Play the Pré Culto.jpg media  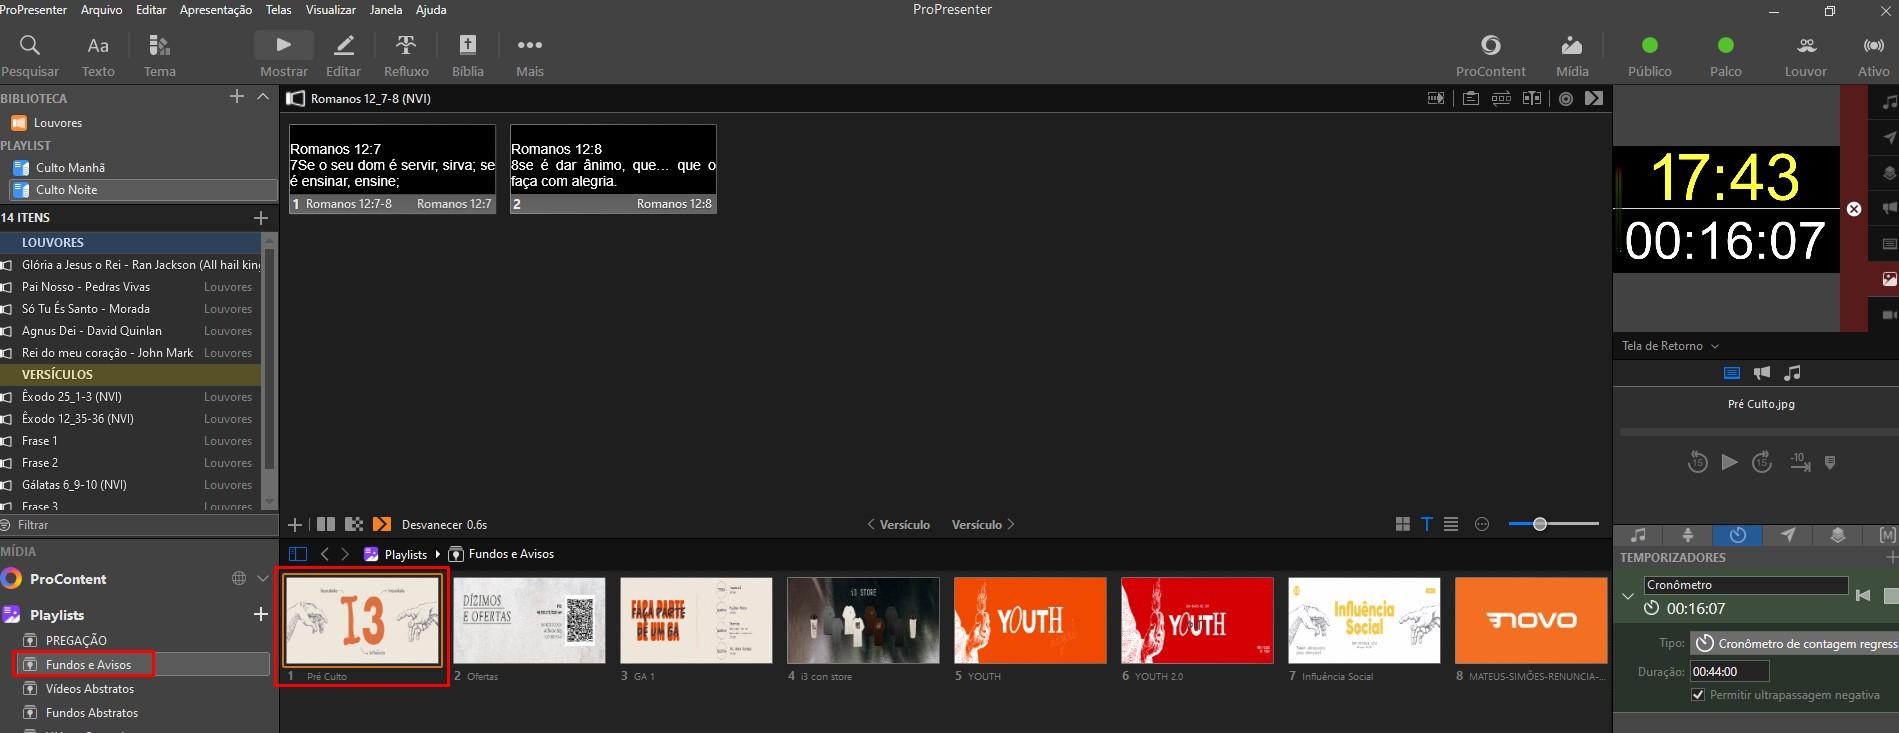coord(1729,462)
